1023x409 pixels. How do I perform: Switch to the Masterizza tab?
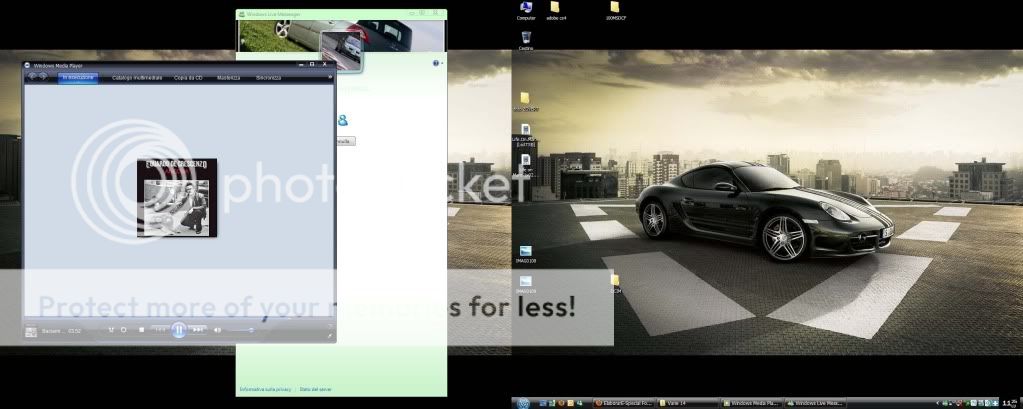pyautogui.click(x=228, y=78)
